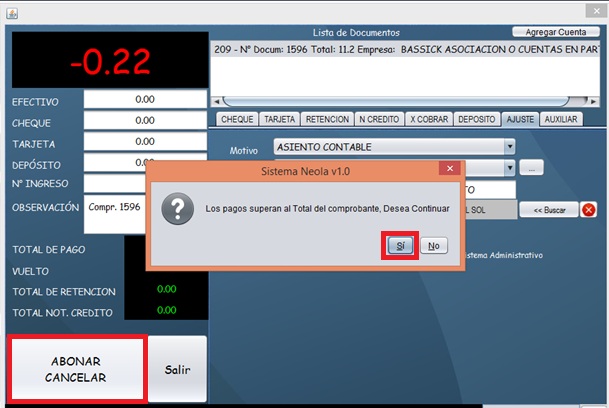The width and height of the screenshot is (609, 408).
Task: Go to the N CREDITO tab
Action: [x=378, y=119]
